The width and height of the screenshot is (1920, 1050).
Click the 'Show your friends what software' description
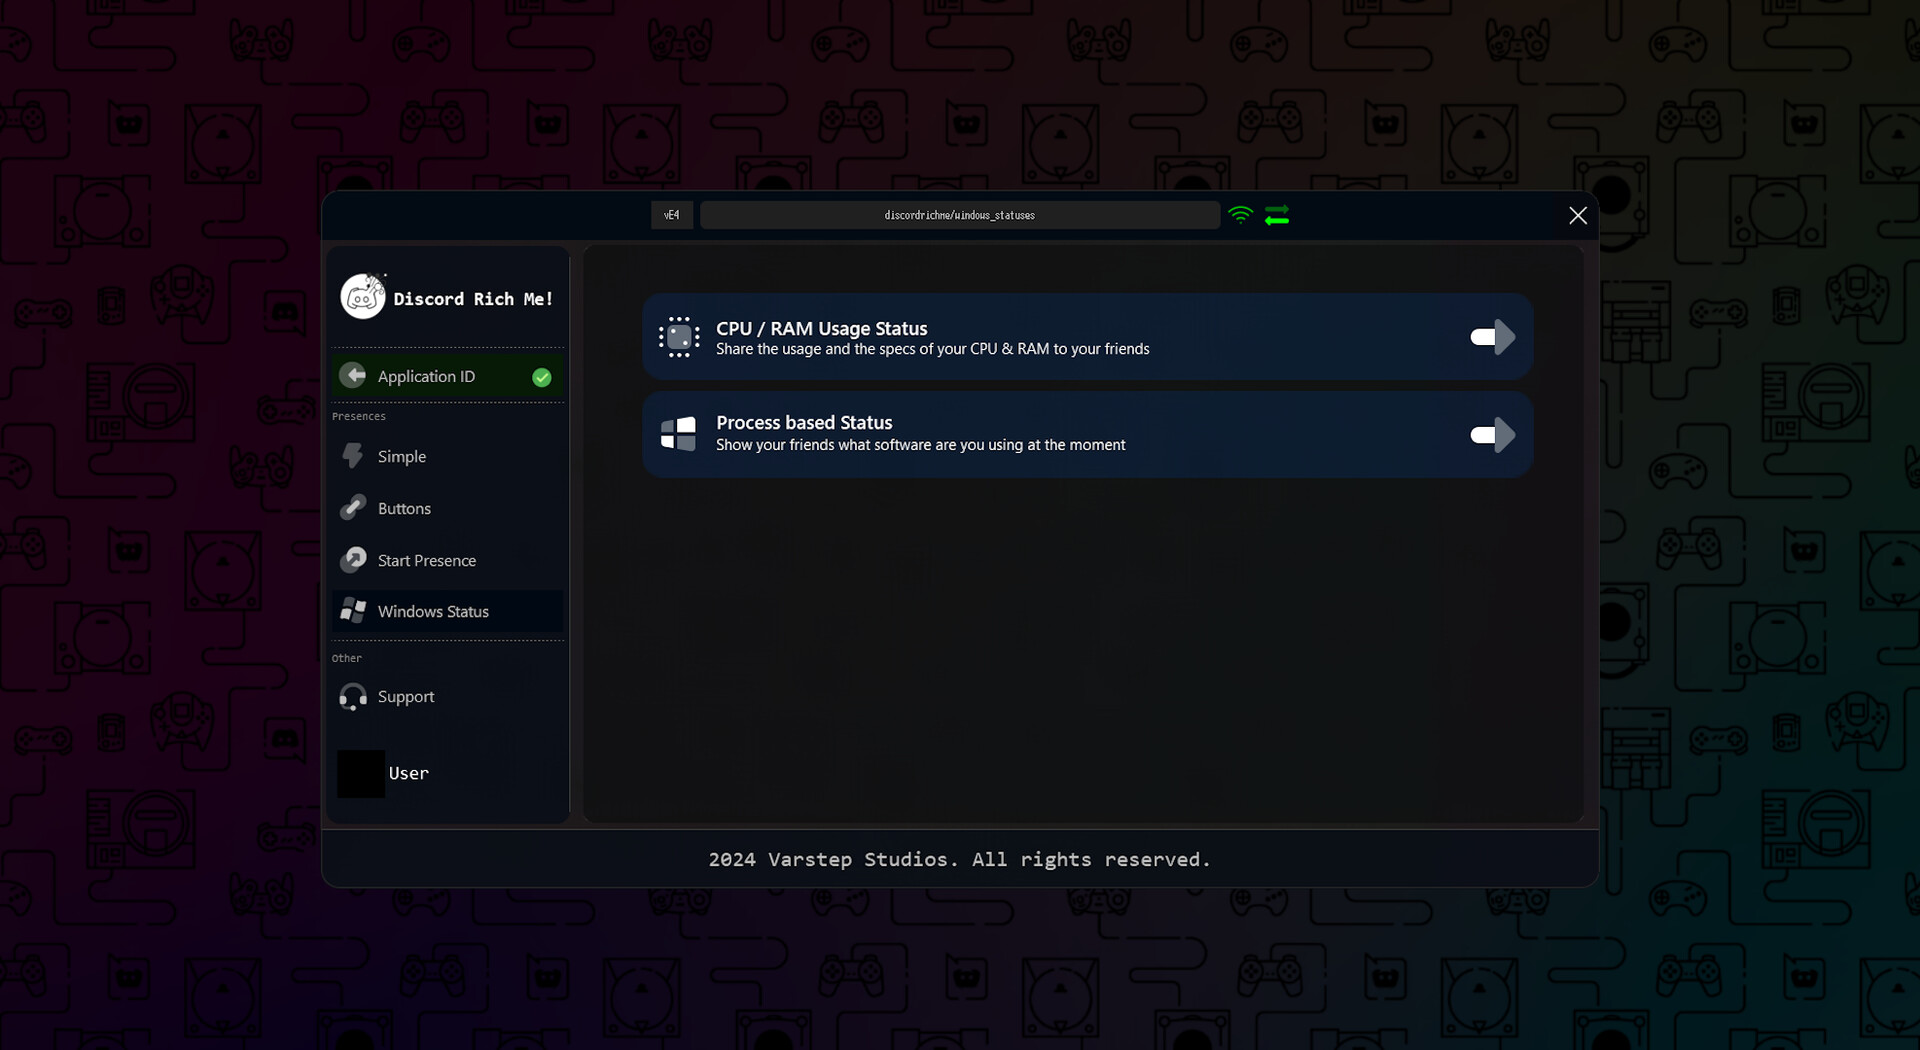(x=920, y=445)
